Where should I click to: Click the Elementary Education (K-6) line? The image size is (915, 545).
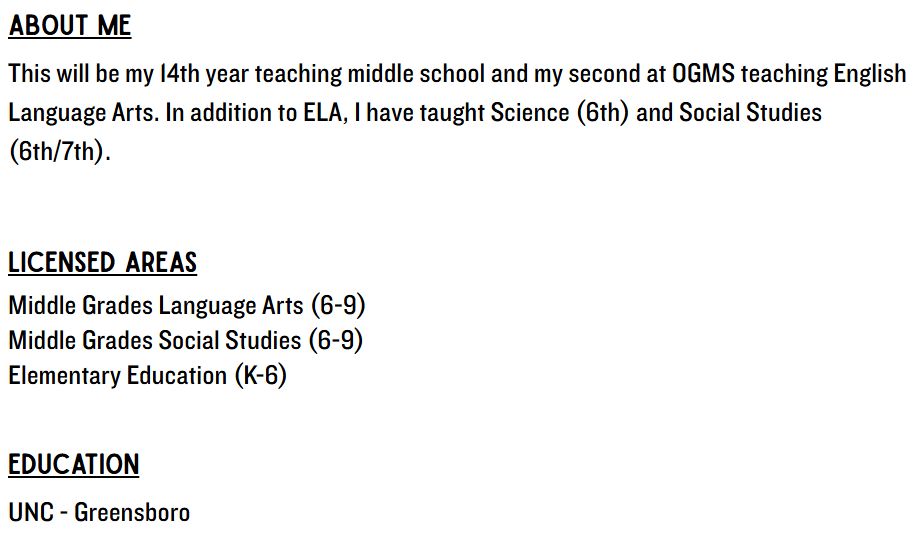(147, 376)
